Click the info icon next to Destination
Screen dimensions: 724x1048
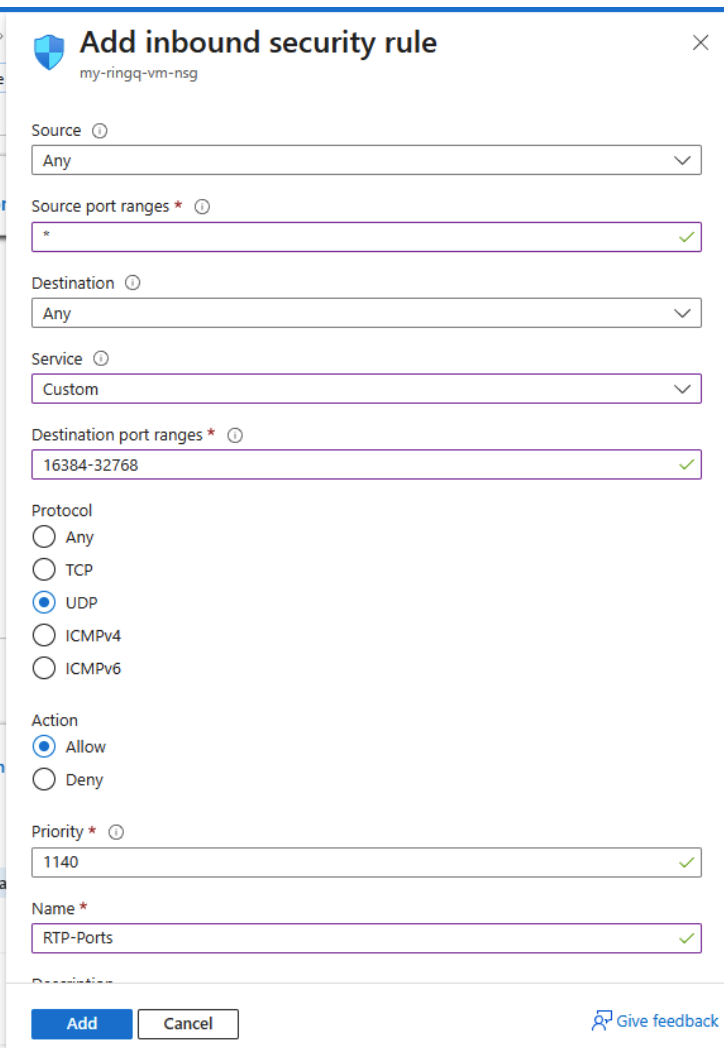click(x=131, y=283)
